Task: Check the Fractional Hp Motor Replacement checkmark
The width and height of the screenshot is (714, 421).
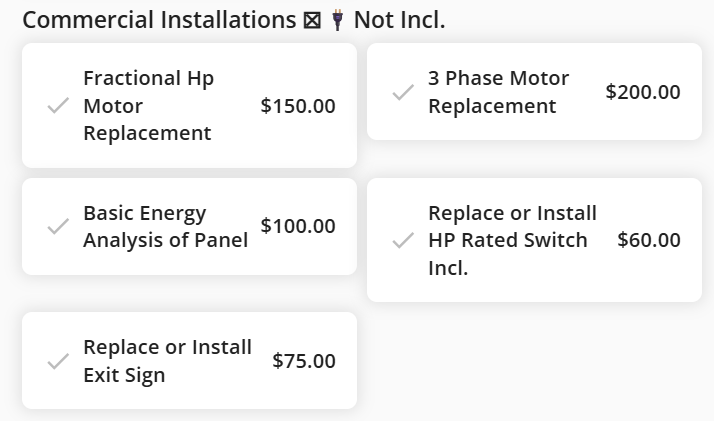Action: tap(58, 106)
